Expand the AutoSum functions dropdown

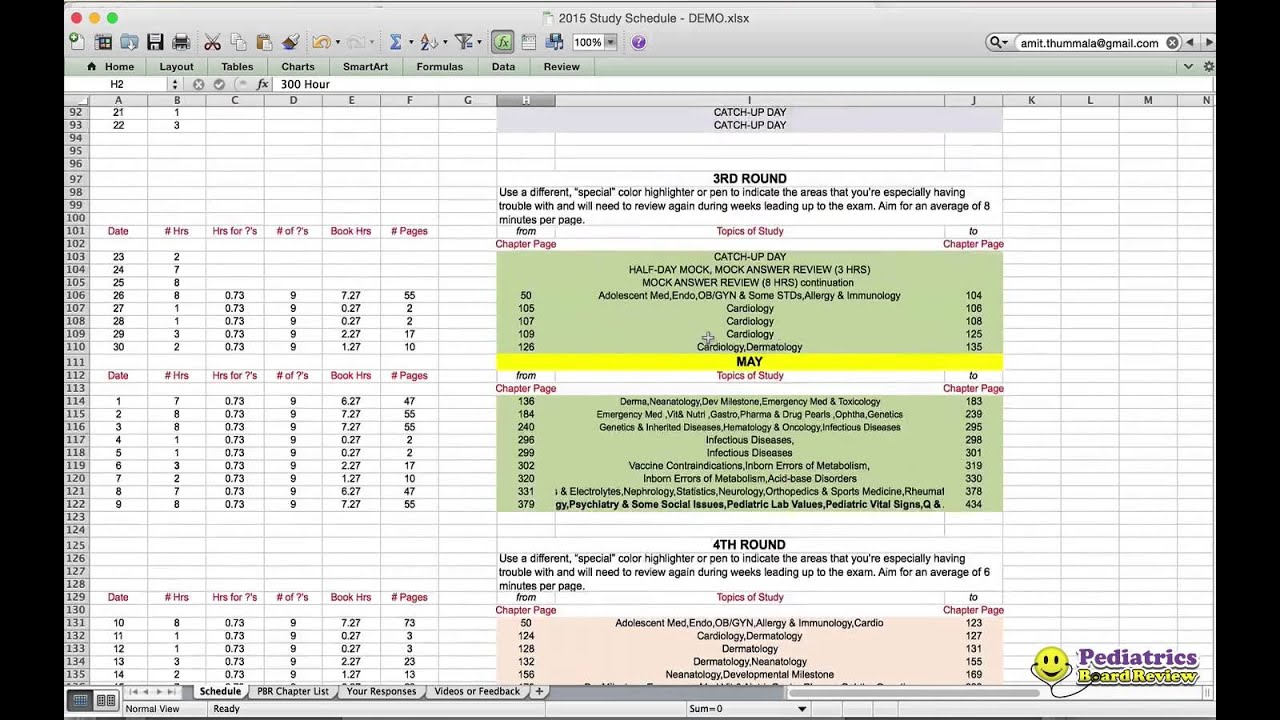pyautogui.click(x=410, y=43)
